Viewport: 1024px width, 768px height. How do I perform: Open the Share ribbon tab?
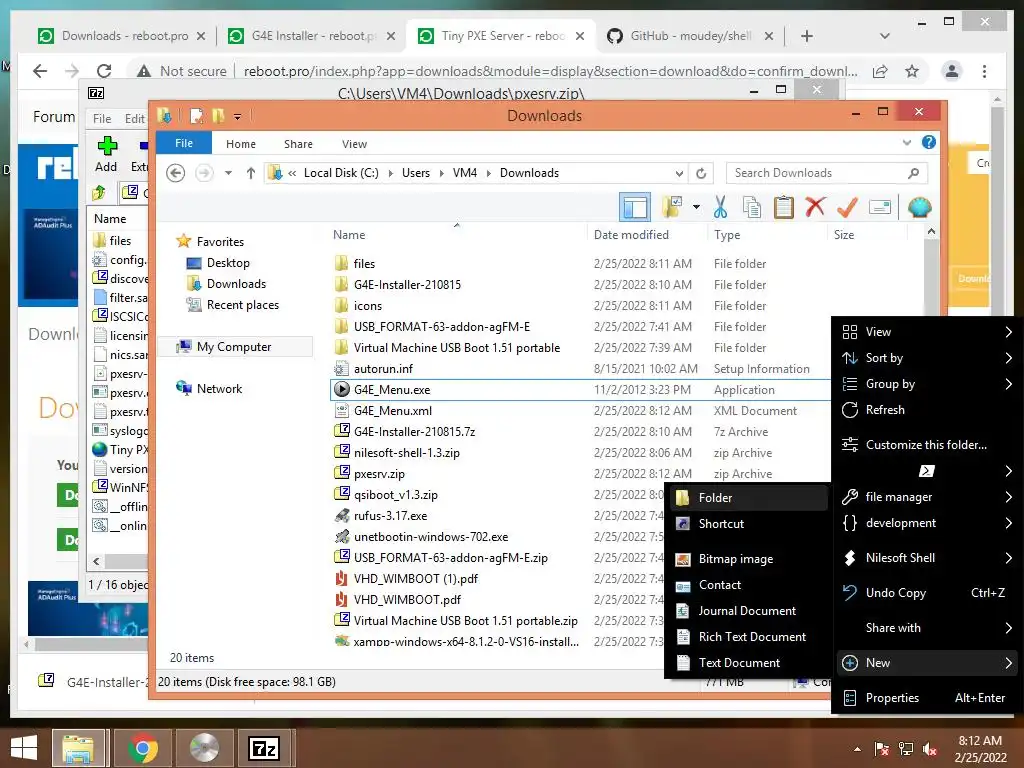tap(298, 144)
